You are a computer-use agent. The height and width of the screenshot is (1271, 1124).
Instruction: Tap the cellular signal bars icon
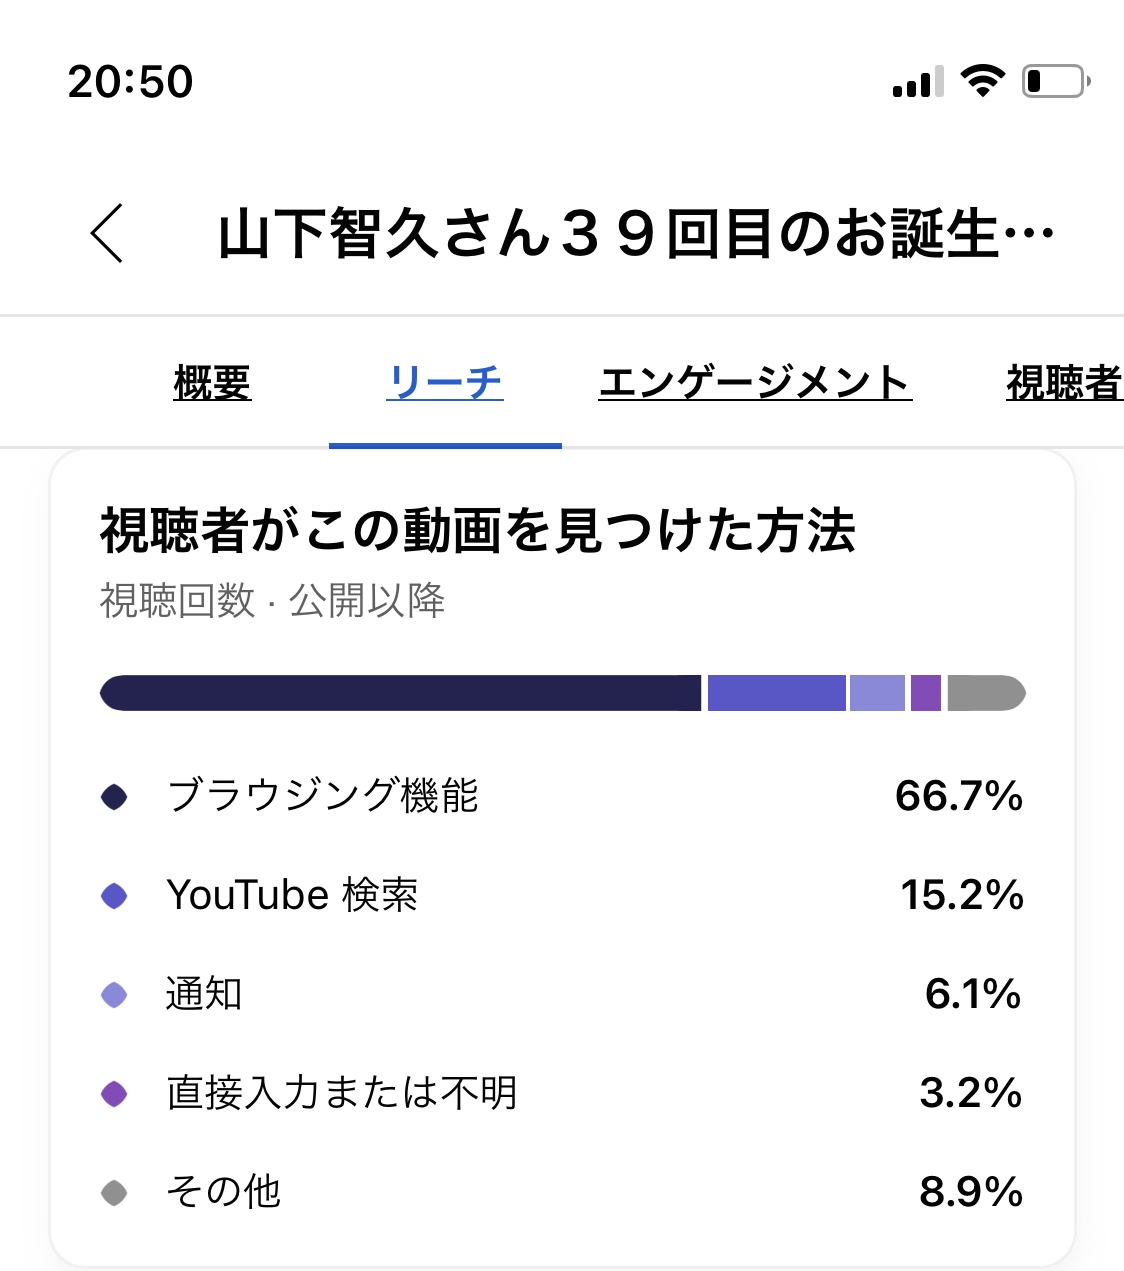coord(918,83)
